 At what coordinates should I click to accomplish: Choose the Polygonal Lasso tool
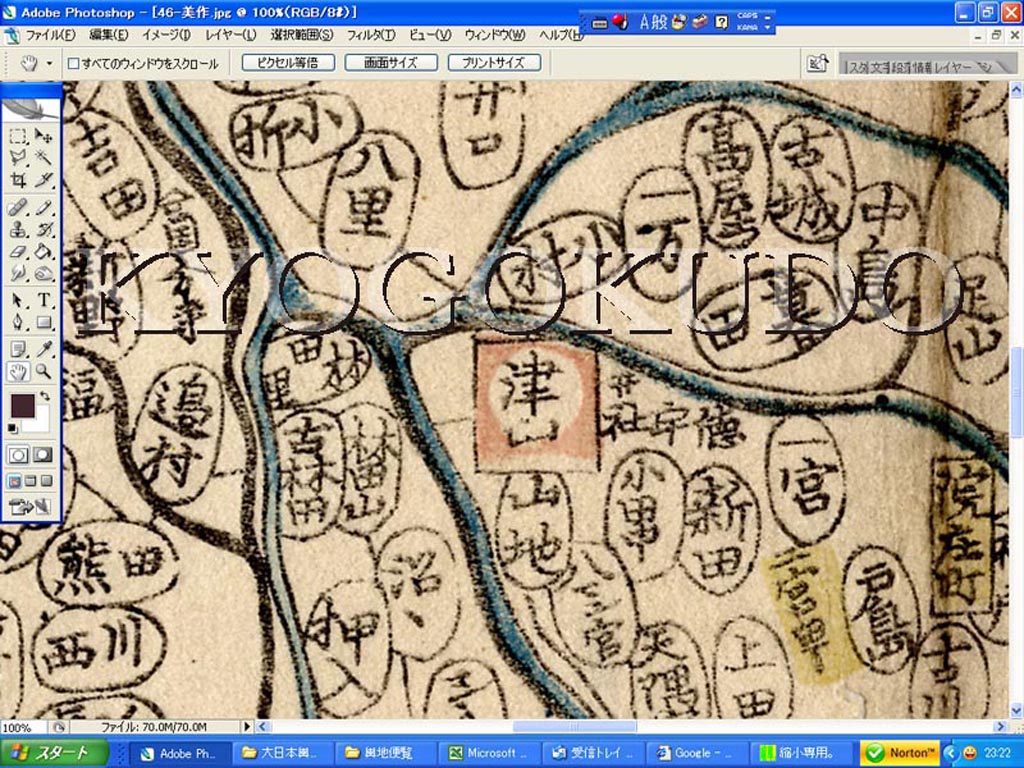click(18, 157)
